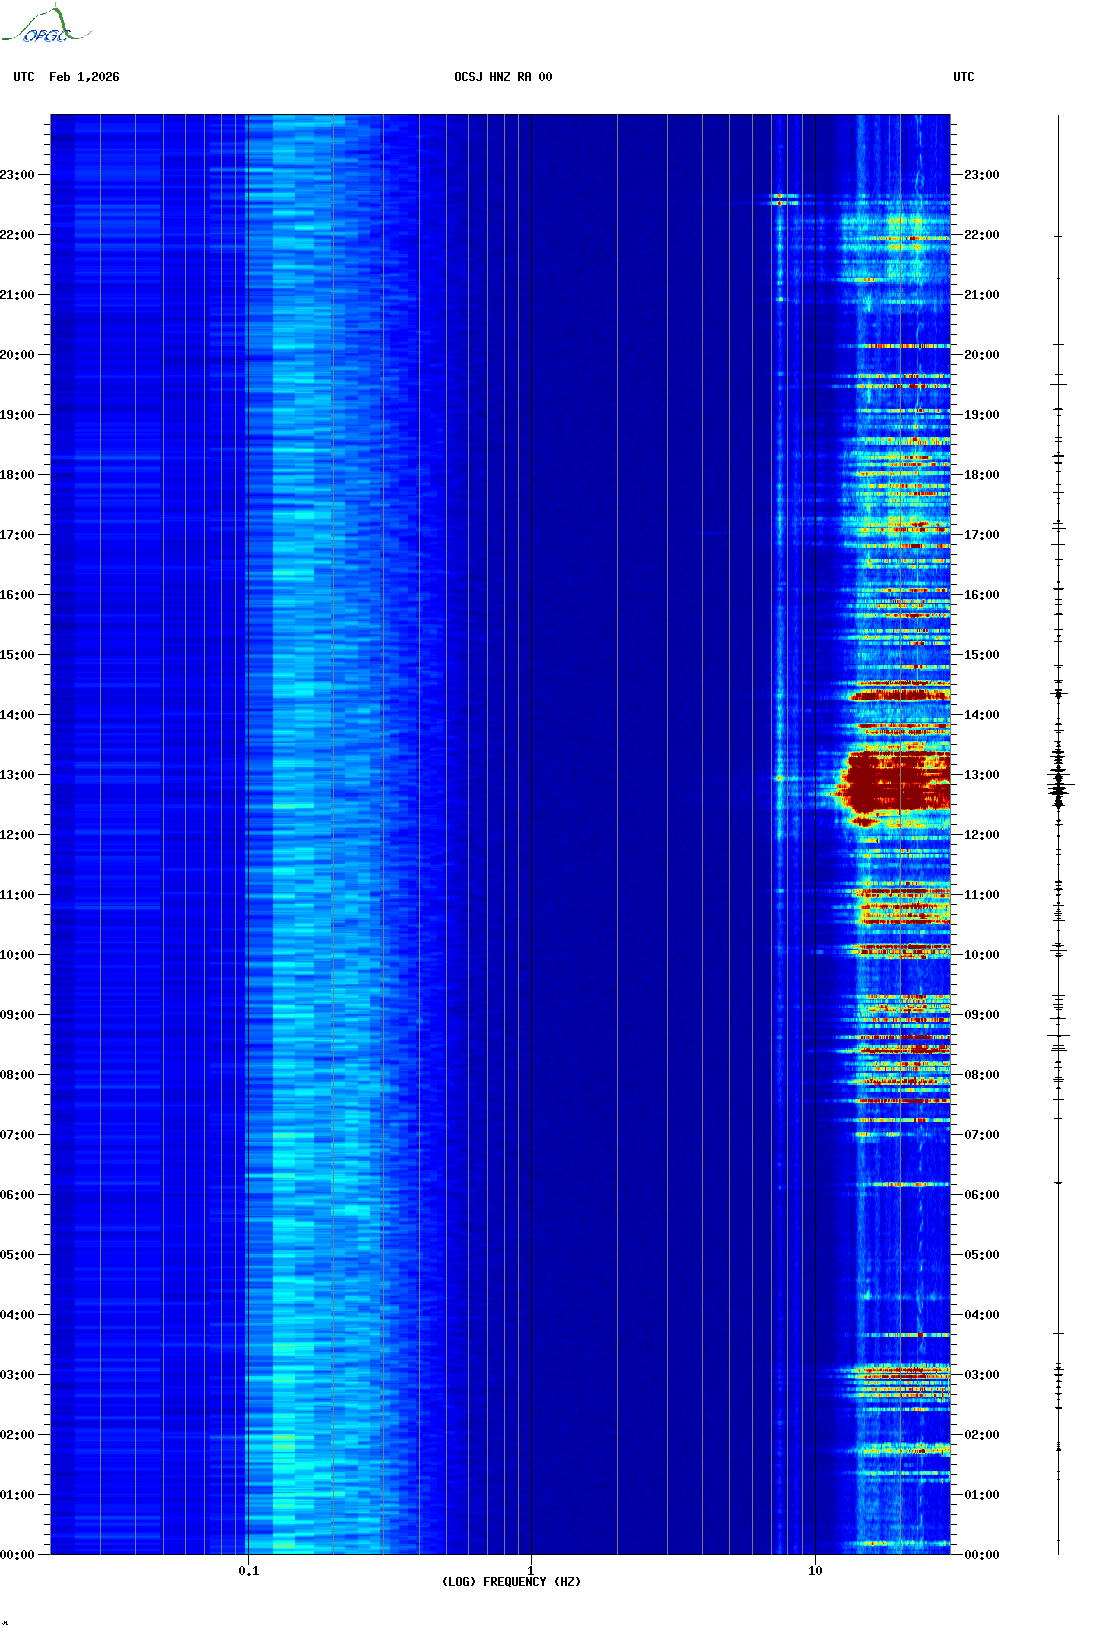1102x1634 pixels.
Task: Click the UTC label at top right
Action: tap(963, 77)
